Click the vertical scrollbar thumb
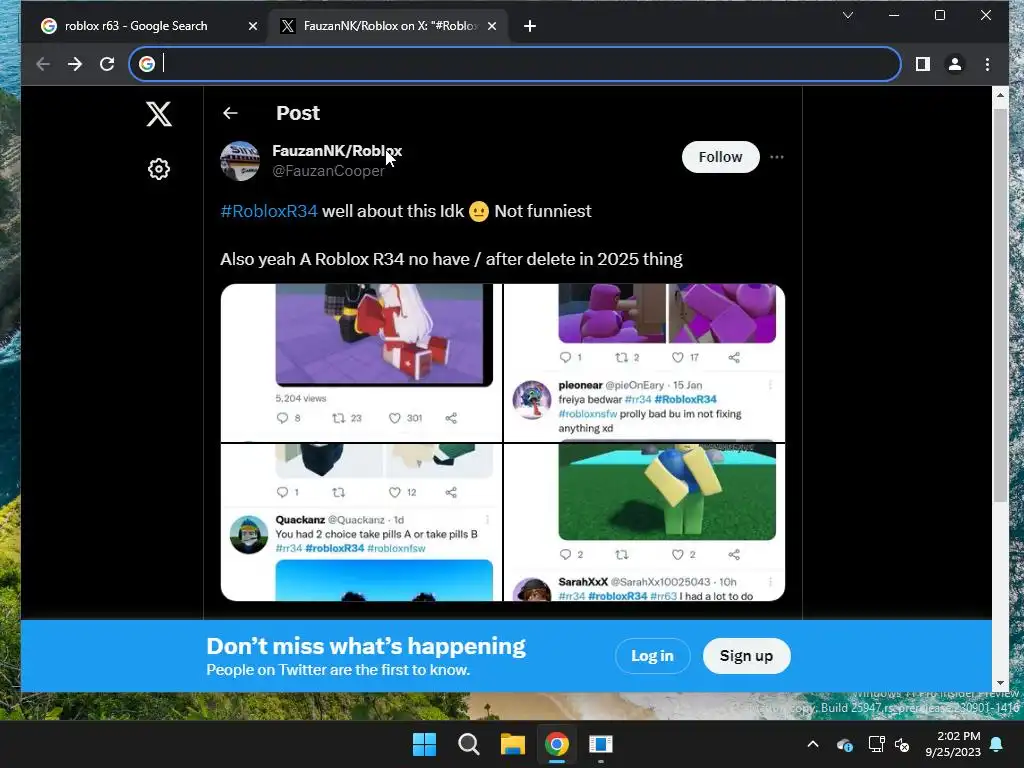 click(1000, 305)
